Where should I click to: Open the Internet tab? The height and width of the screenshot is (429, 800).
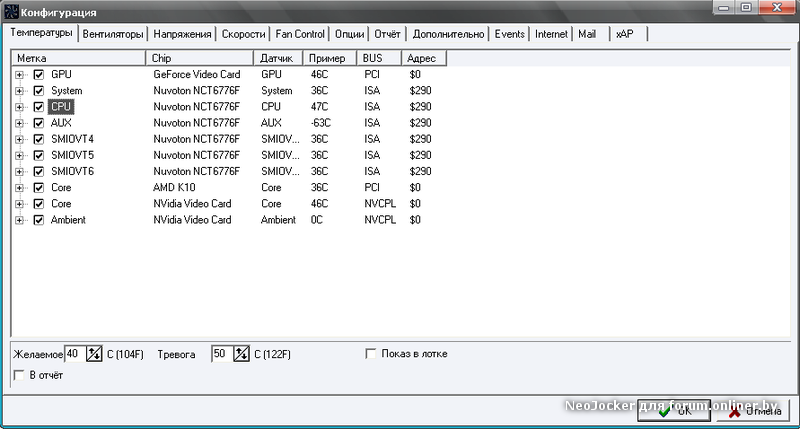point(551,34)
